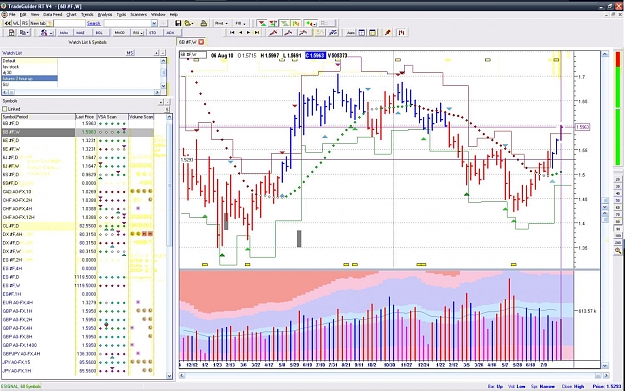Open the Scanners menu
This screenshot has height=391, width=625.
[x=138, y=14]
